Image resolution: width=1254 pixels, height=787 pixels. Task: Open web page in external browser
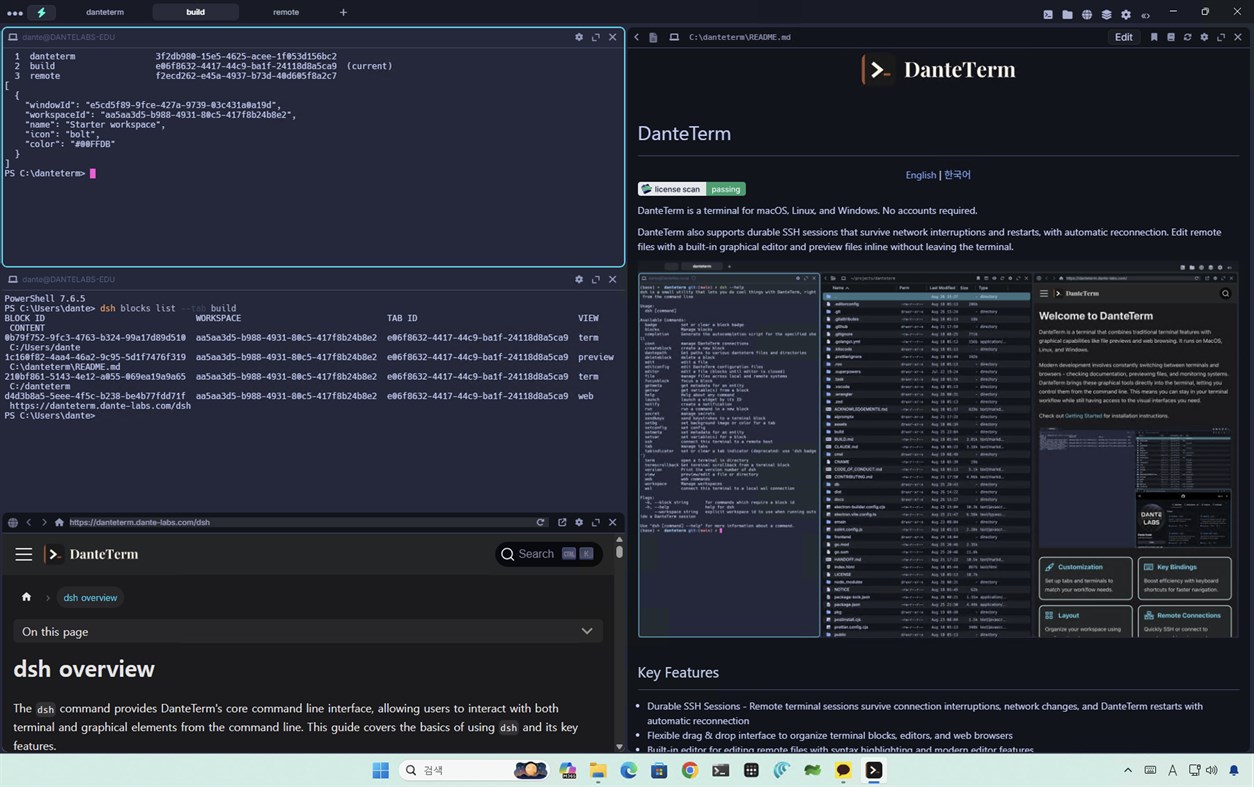pyautogui.click(x=562, y=522)
